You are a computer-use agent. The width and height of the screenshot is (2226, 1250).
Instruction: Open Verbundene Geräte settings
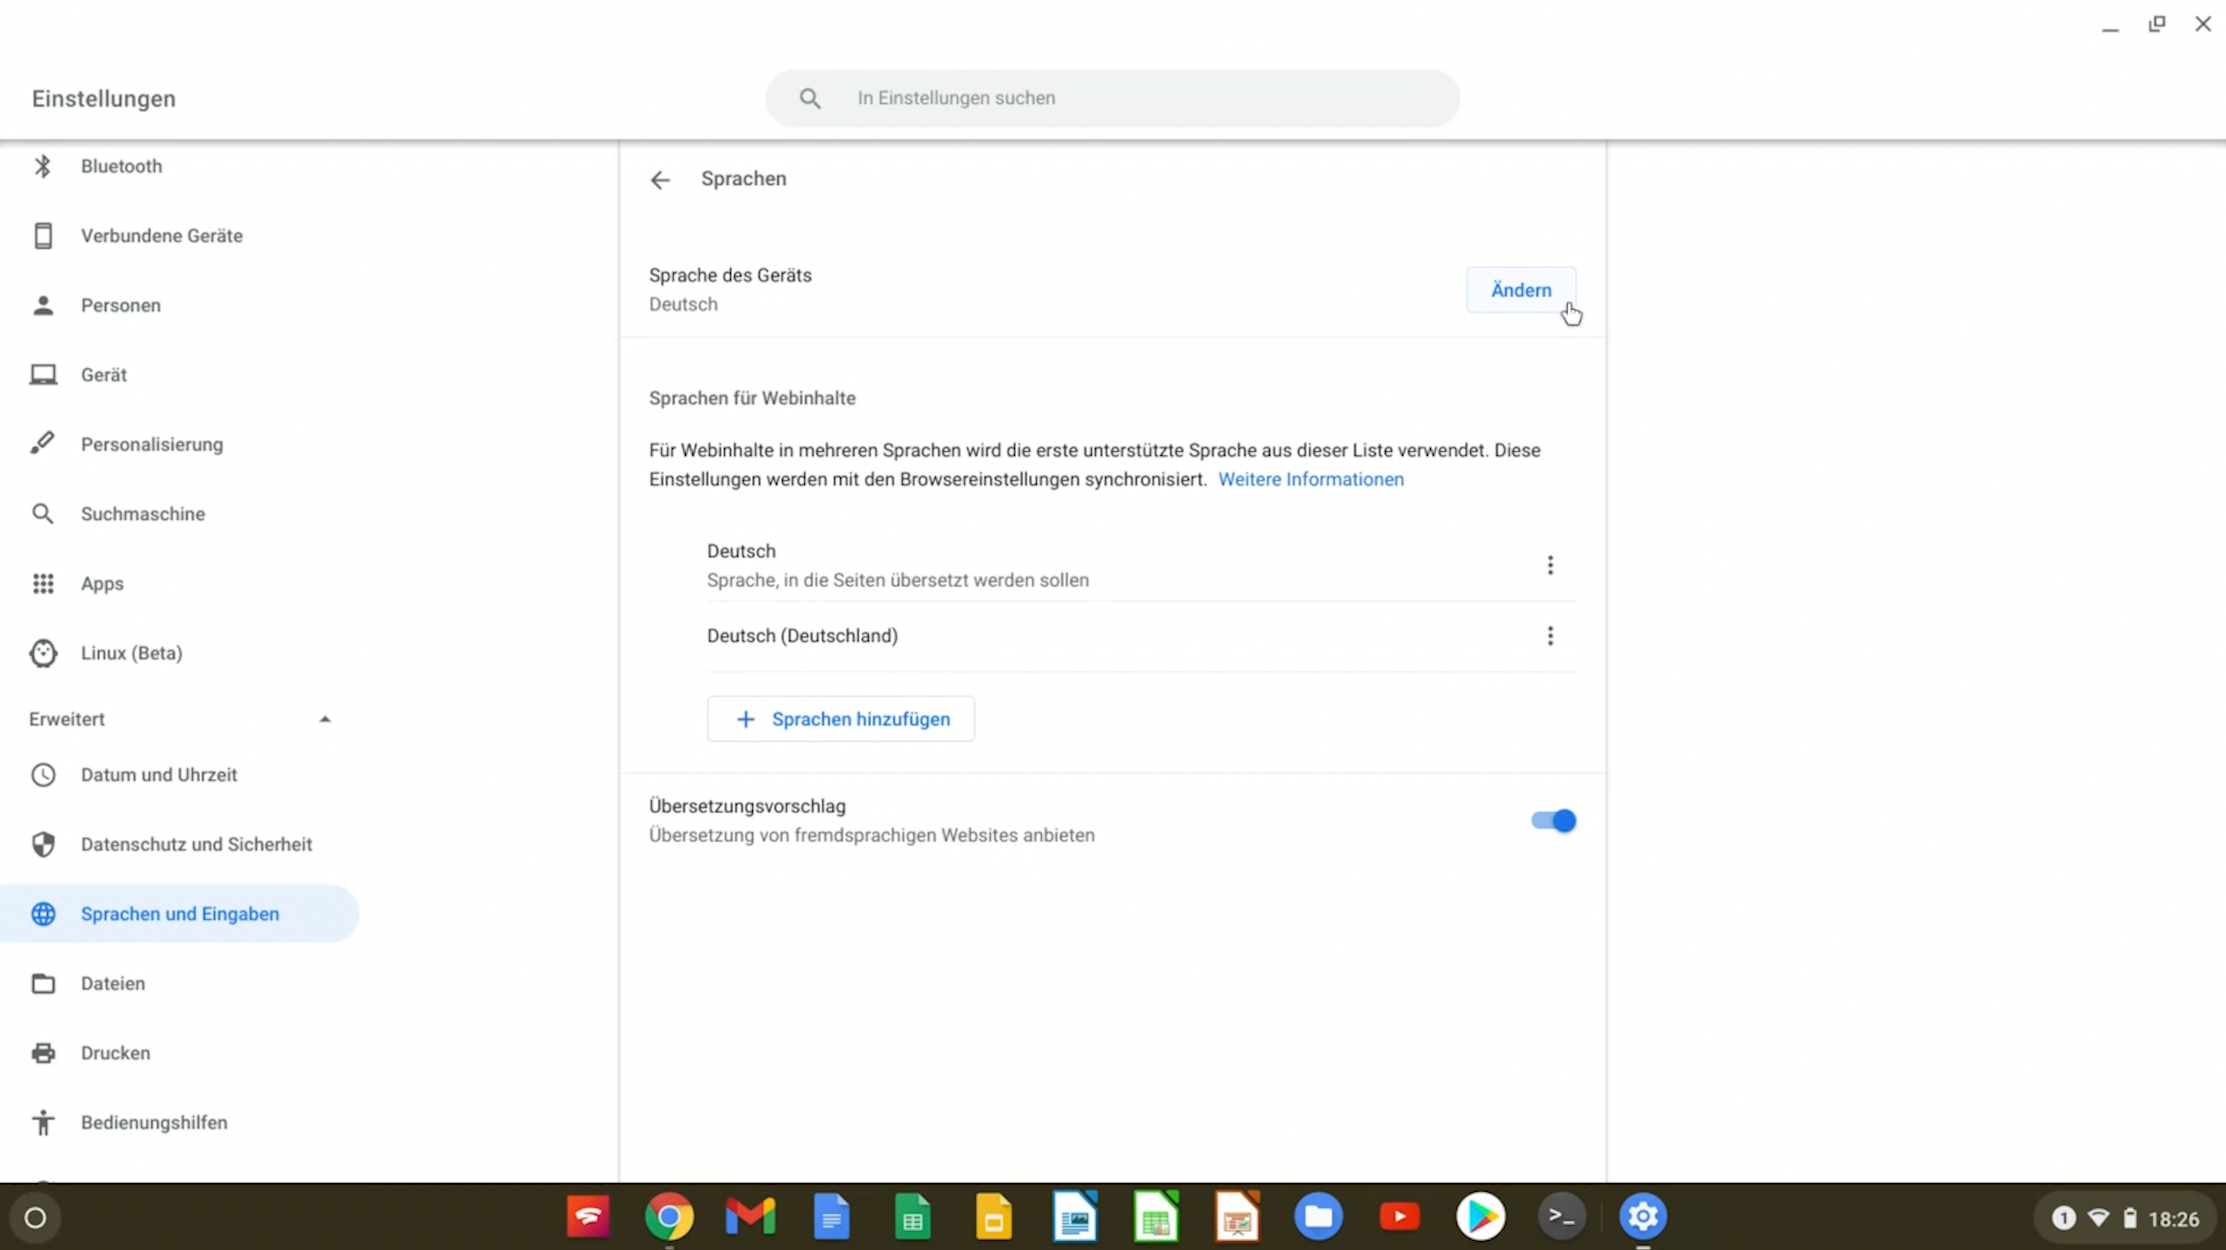pyautogui.click(x=162, y=235)
